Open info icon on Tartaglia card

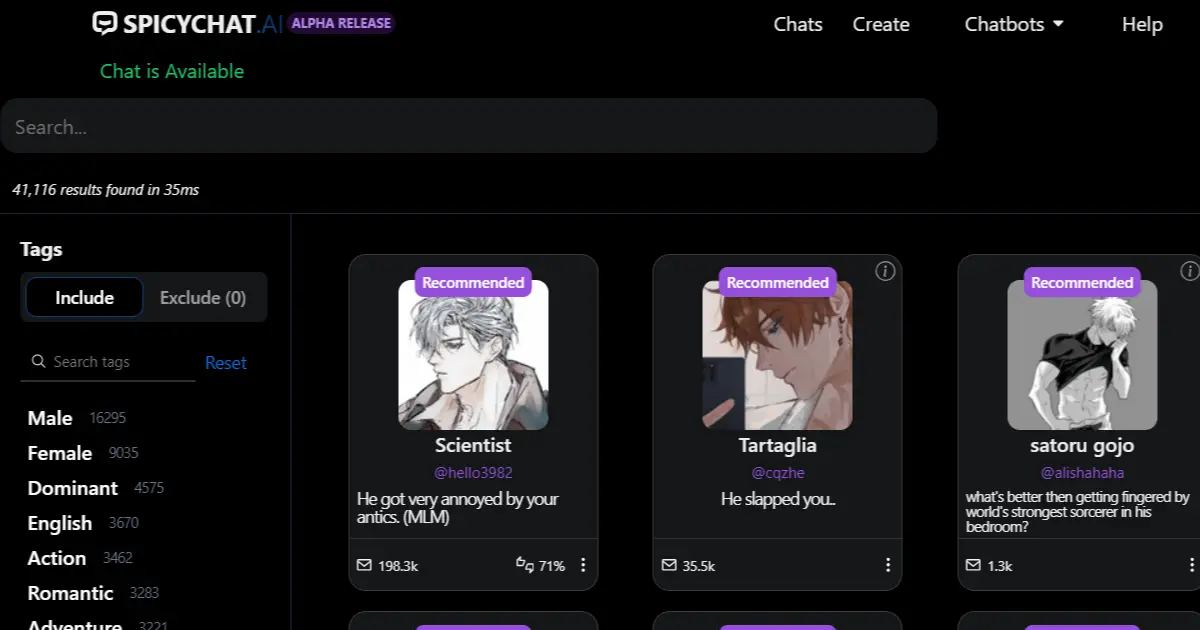point(885,271)
